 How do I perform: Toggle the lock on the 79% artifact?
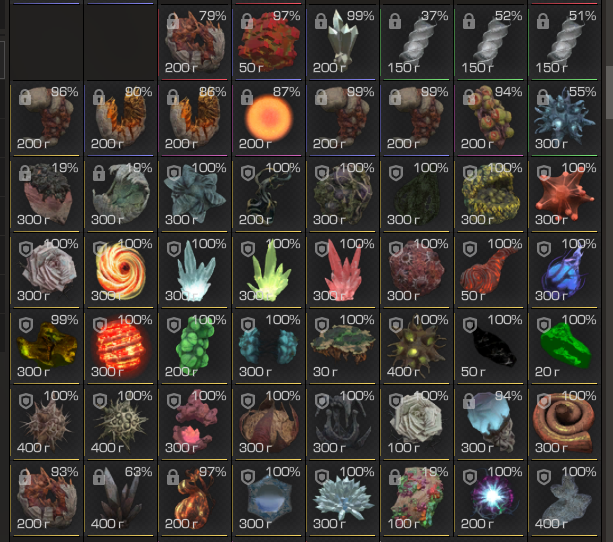click(172, 21)
